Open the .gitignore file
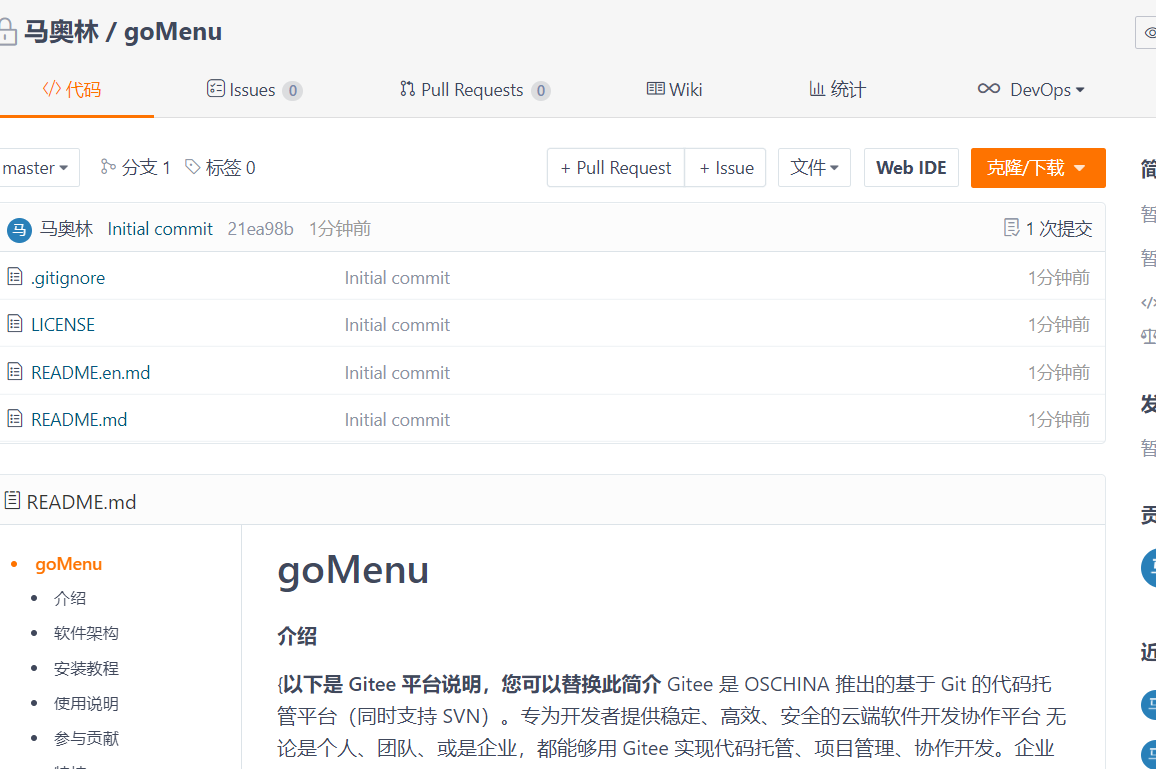Screen dimensions: 1156x769 coord(68,278)
